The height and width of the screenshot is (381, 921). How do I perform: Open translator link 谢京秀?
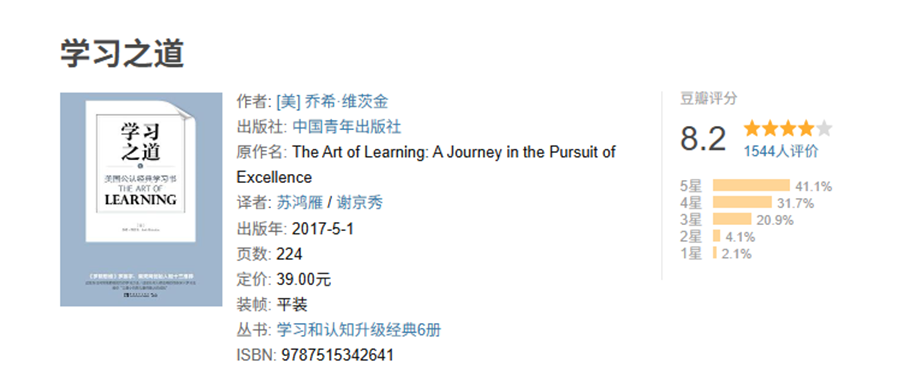pos(359,203)
